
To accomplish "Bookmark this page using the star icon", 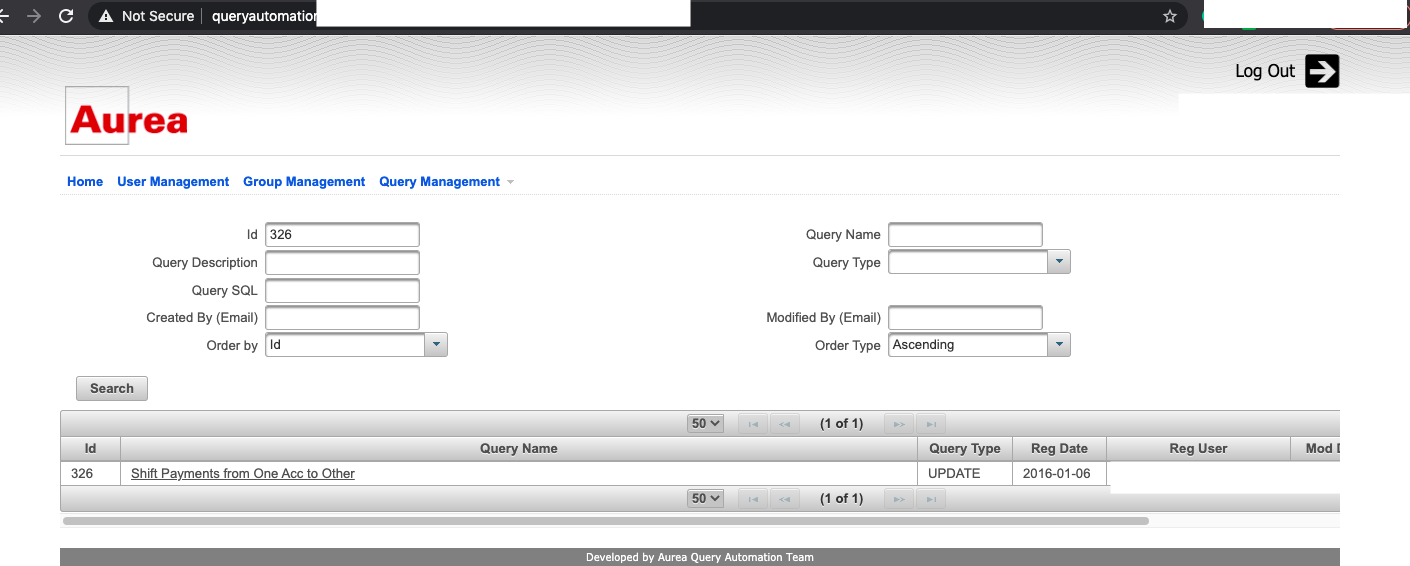I will coord(1169,16).
